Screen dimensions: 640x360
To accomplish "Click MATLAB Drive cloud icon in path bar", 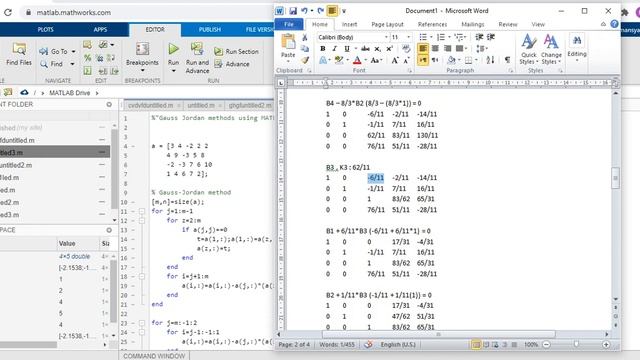I will pyautogui.click(x=24, y=93).
